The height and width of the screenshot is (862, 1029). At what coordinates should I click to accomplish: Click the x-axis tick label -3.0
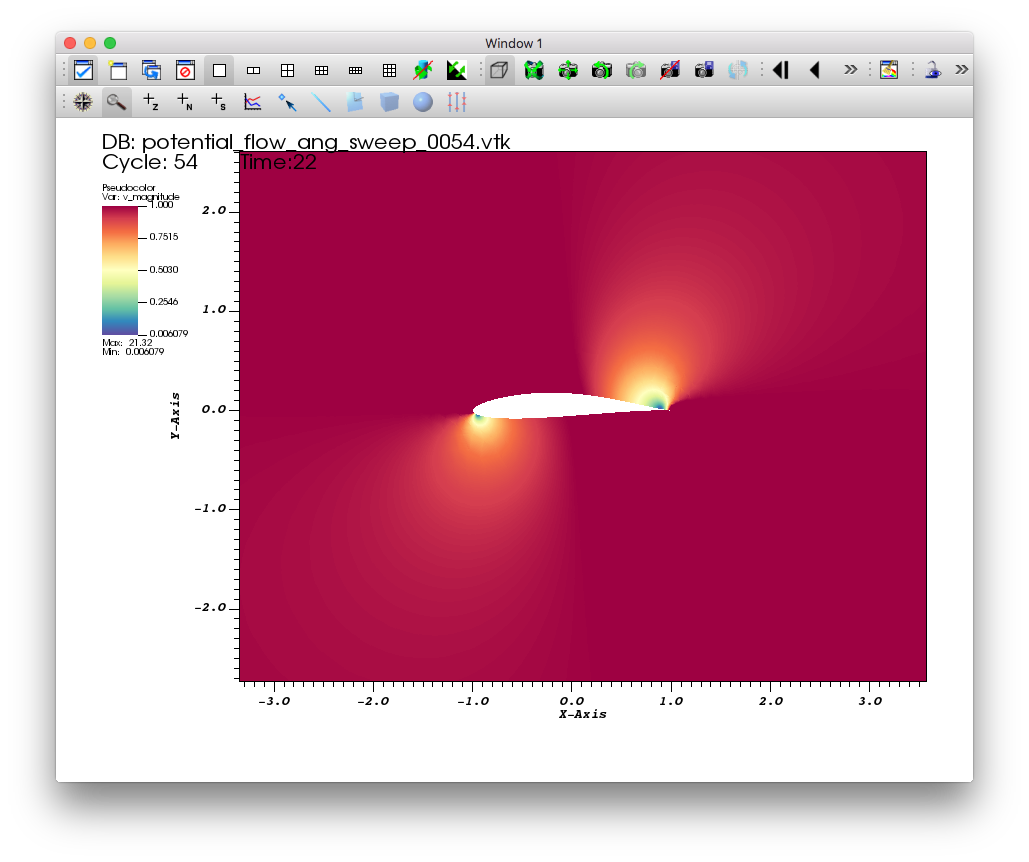274,701
